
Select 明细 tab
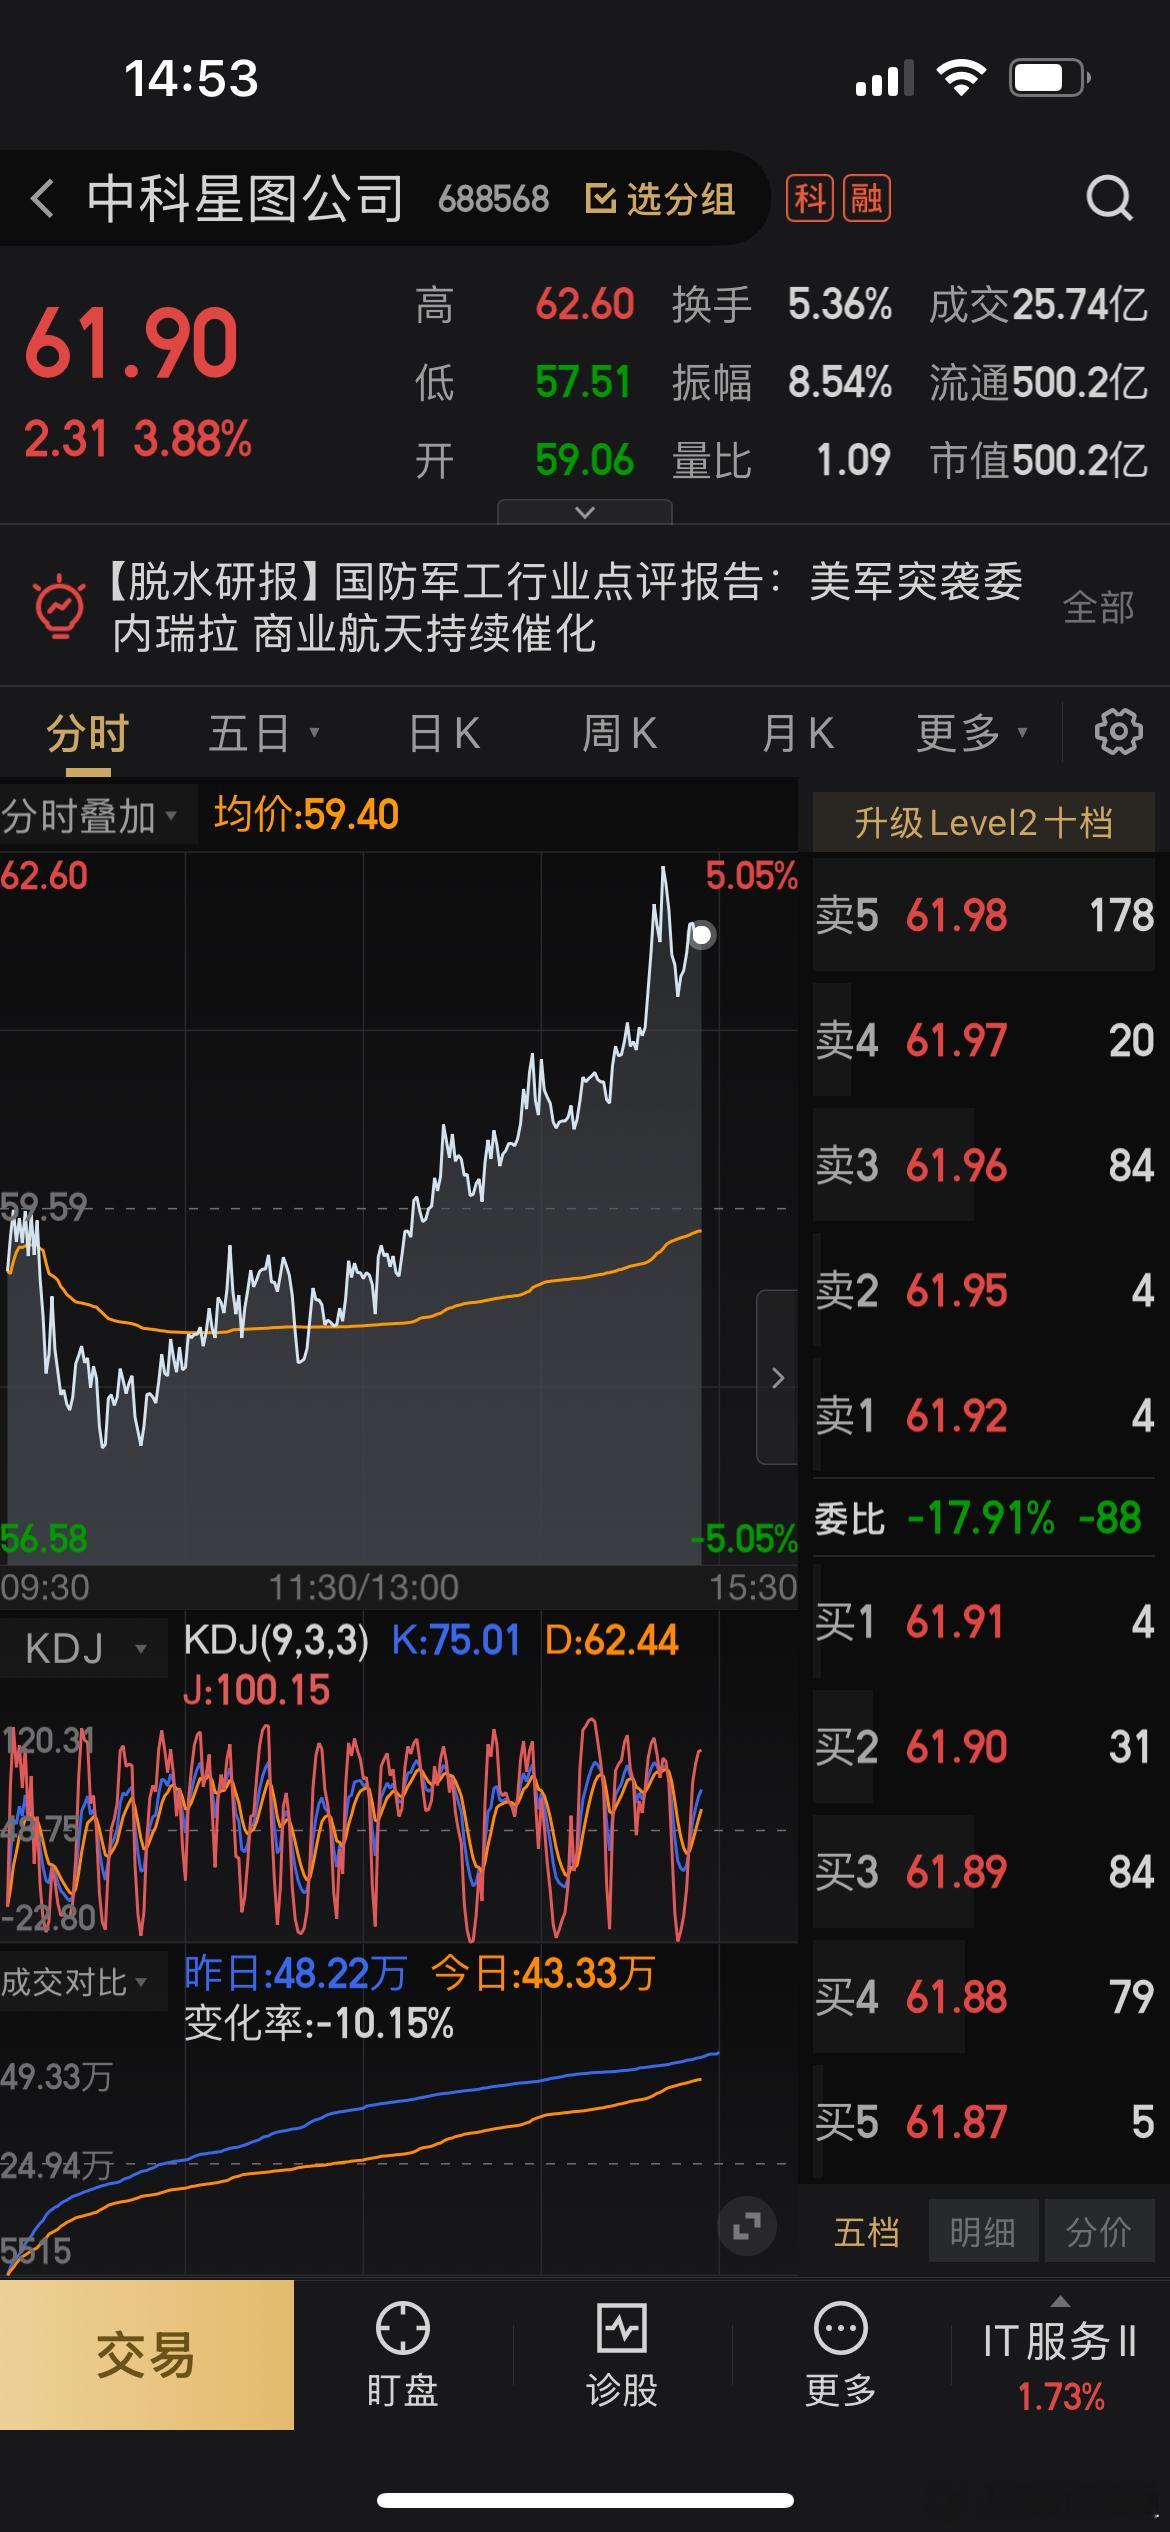pos(983,2231)
